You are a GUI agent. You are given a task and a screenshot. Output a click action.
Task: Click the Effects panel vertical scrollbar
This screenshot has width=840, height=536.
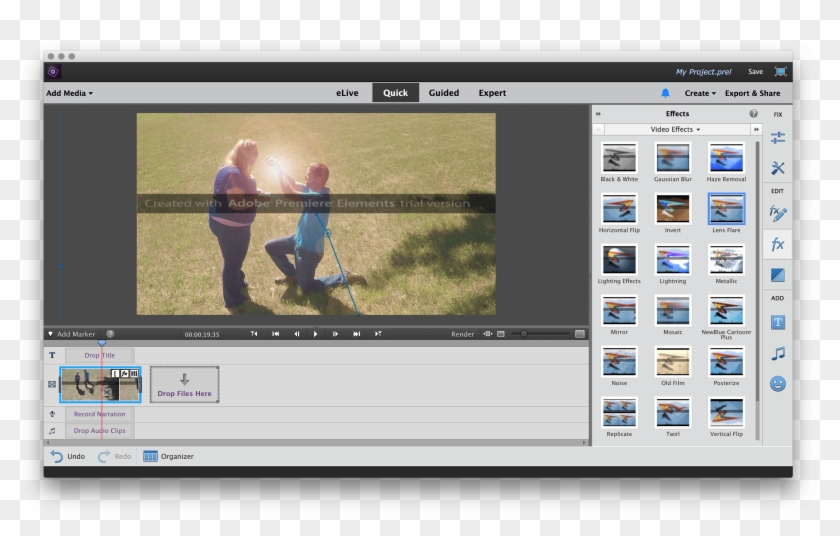click(758, 270)
